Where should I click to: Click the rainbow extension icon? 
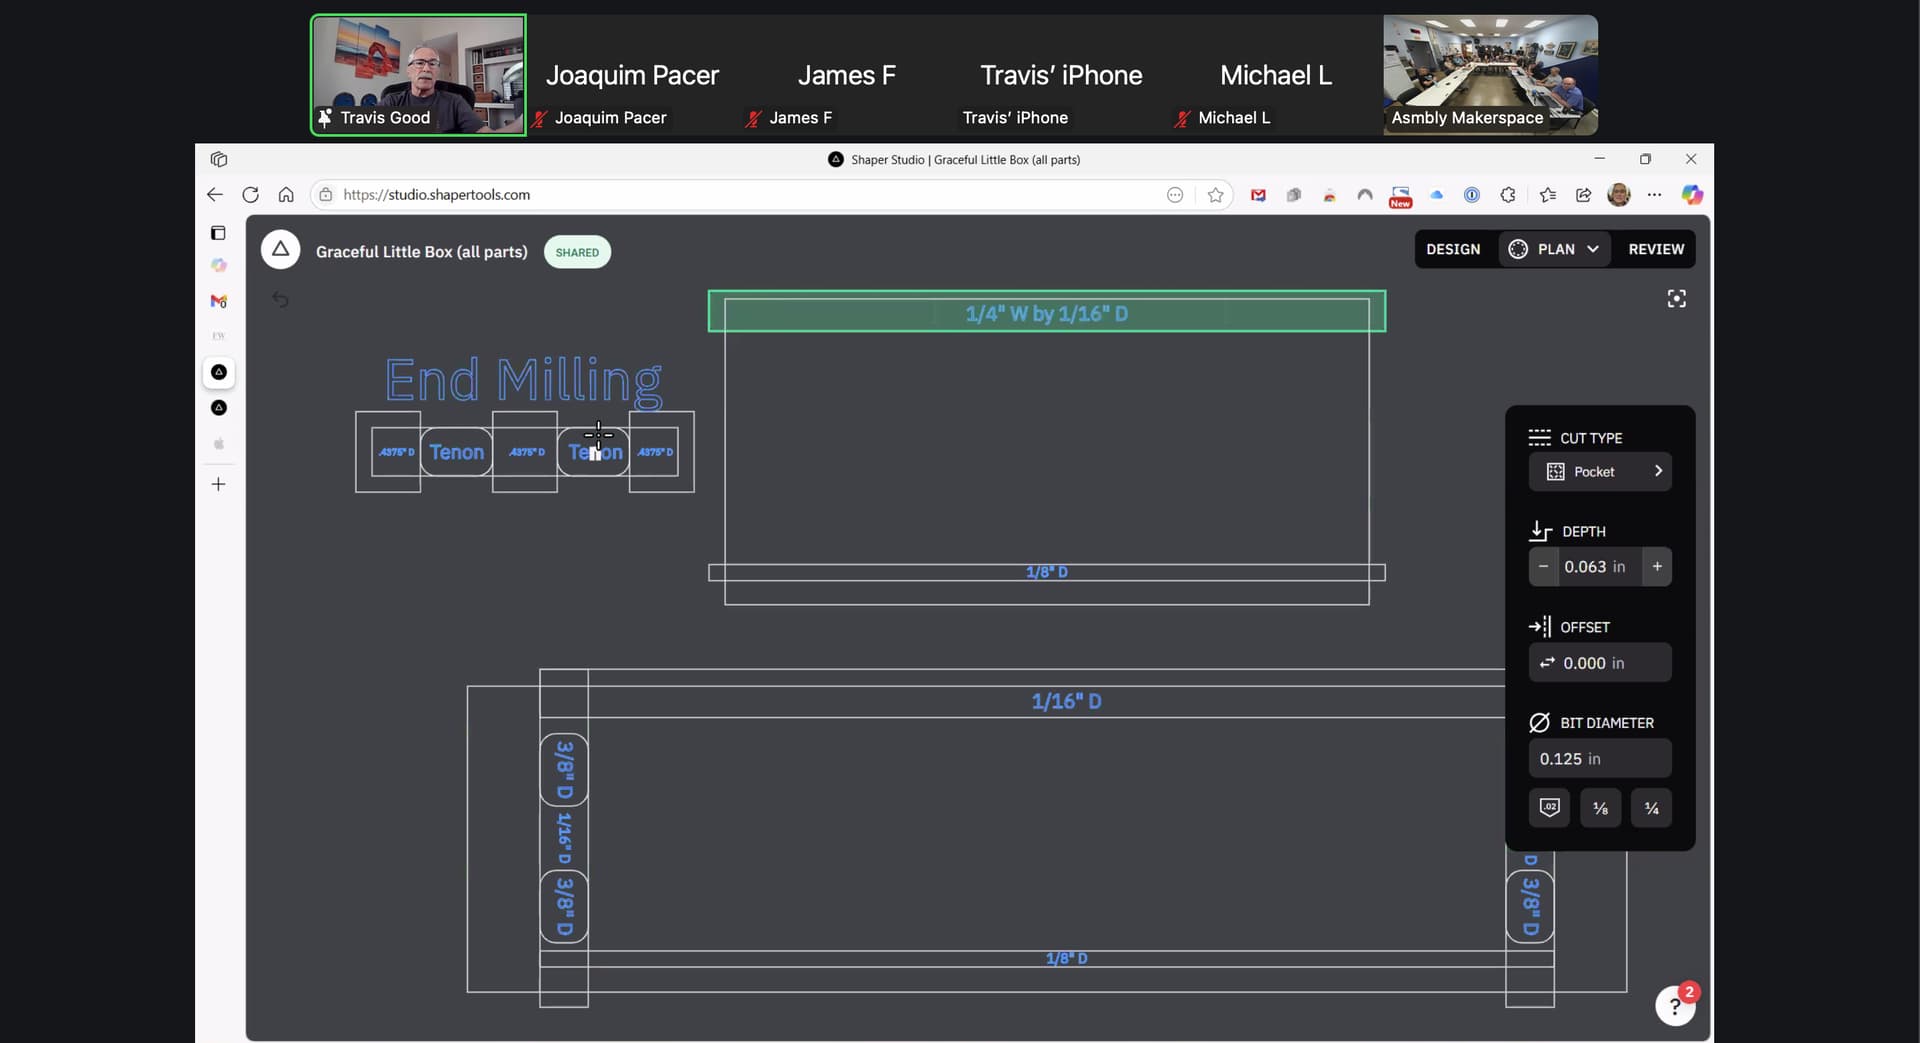coord(1329,195)
